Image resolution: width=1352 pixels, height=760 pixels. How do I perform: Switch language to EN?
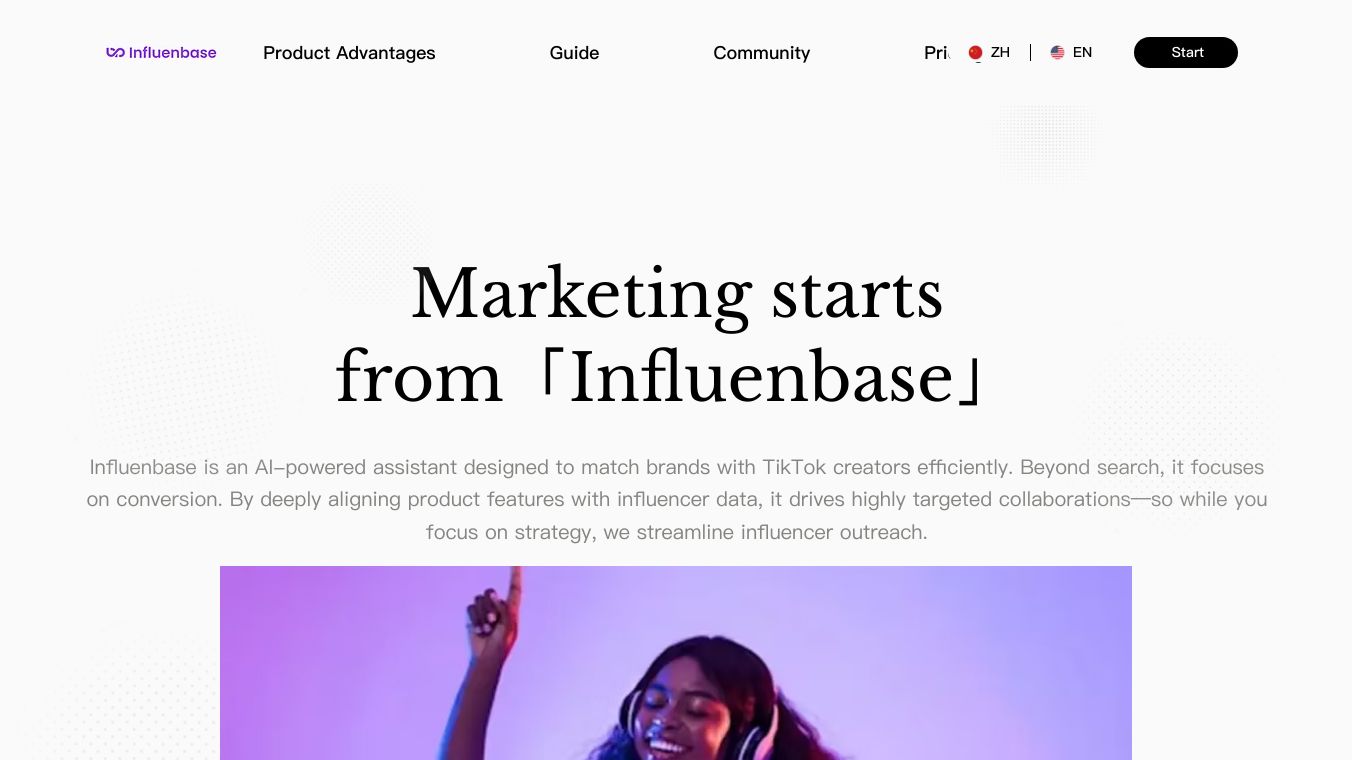1071,53
